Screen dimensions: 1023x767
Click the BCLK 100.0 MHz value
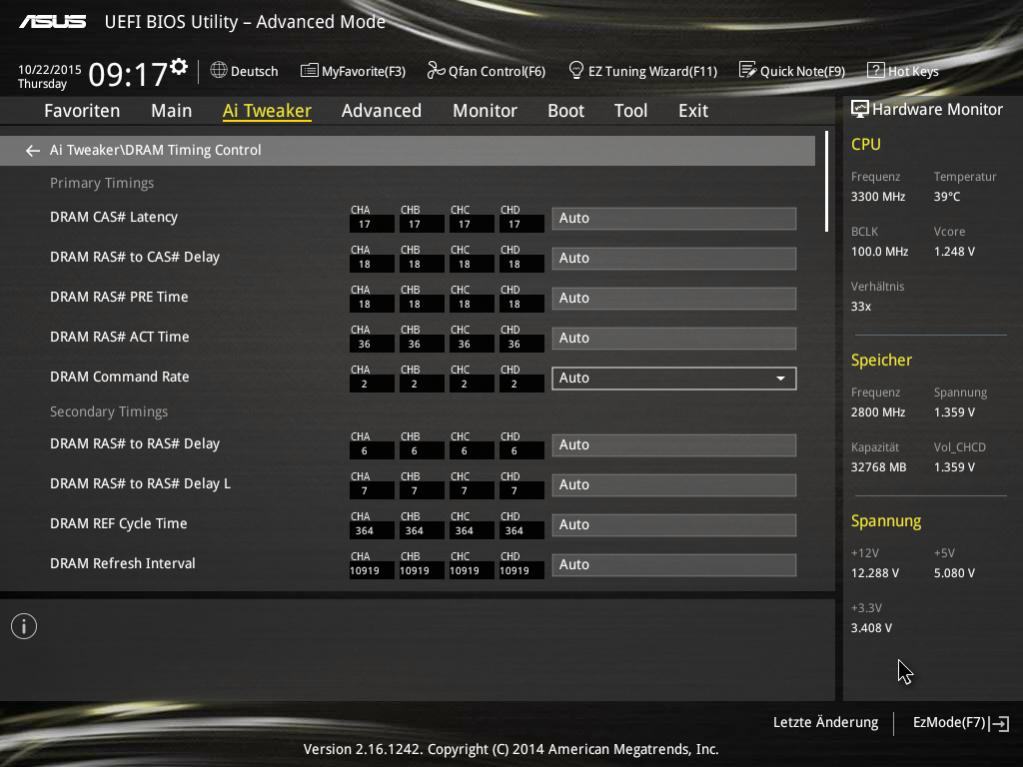879,251
